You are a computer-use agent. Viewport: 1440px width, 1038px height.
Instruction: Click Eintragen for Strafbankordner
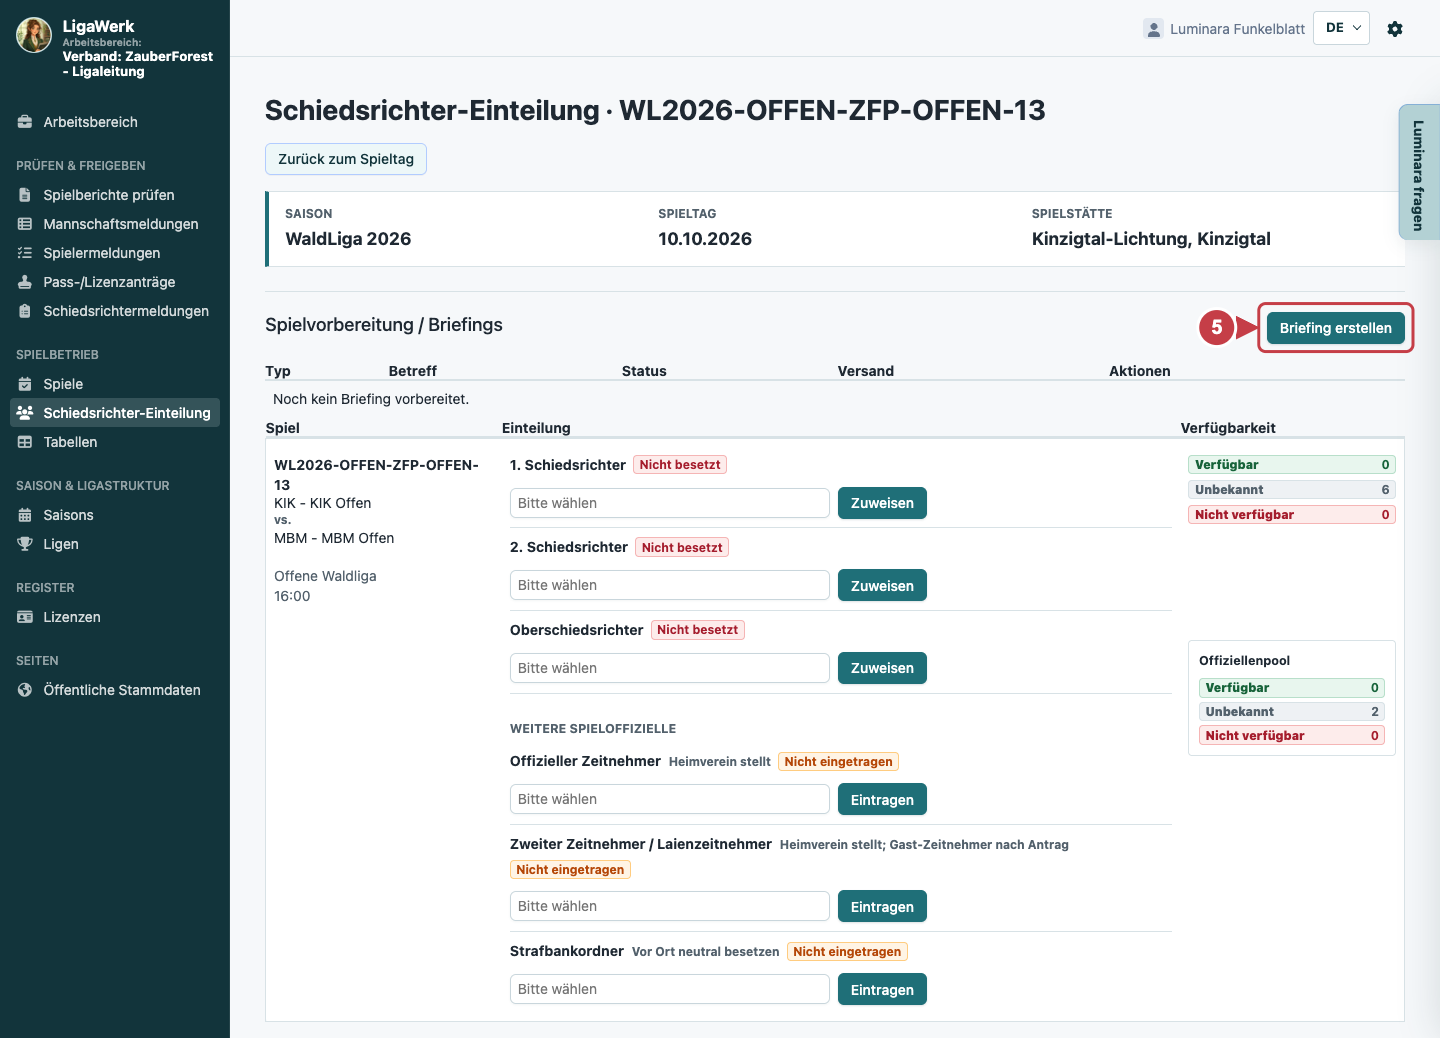pyautogui.click(x=882, y=989)
